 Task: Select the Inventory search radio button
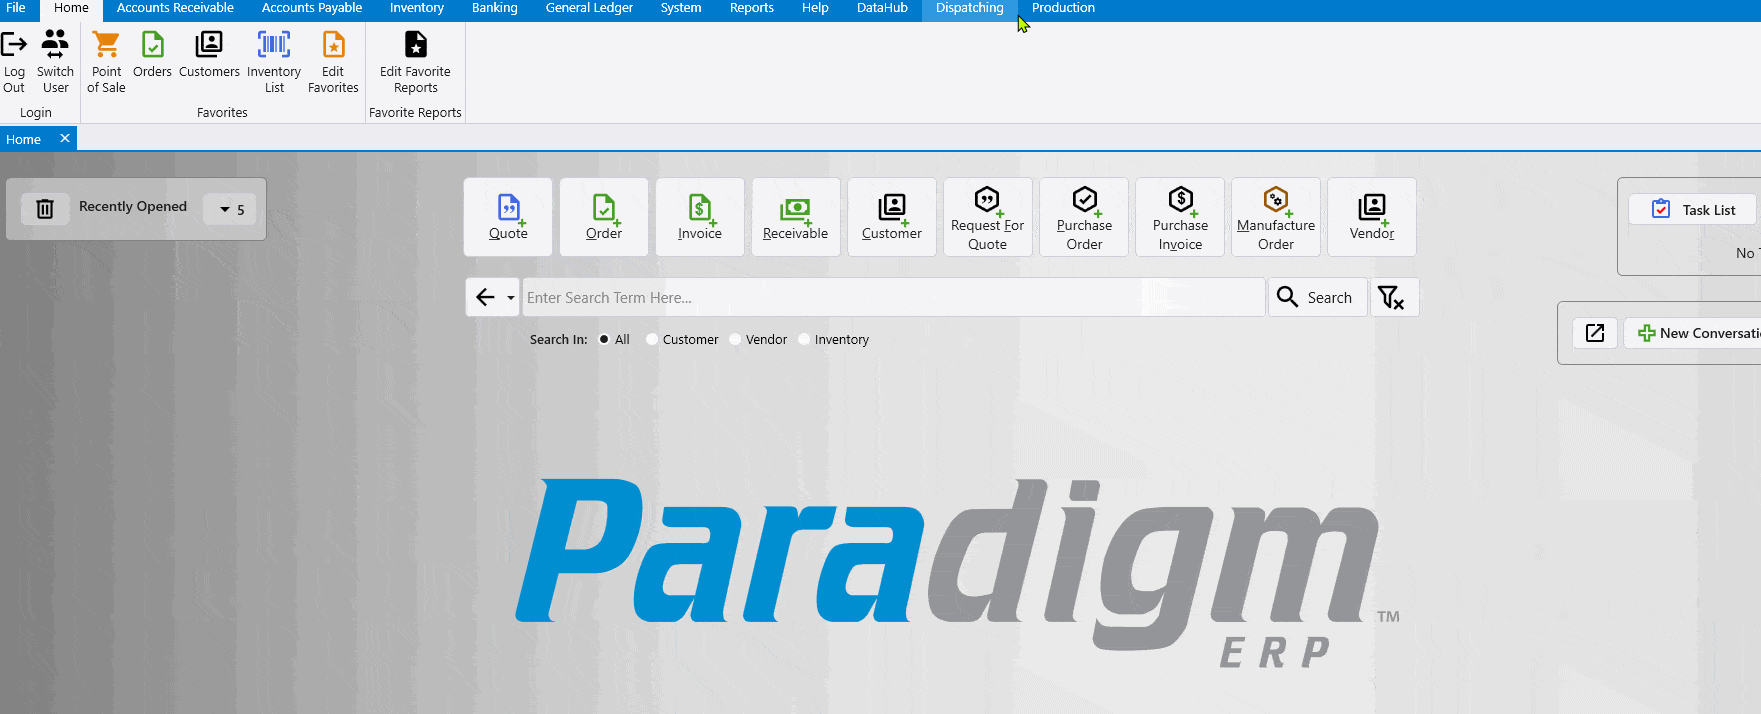(x=804, y=339)
